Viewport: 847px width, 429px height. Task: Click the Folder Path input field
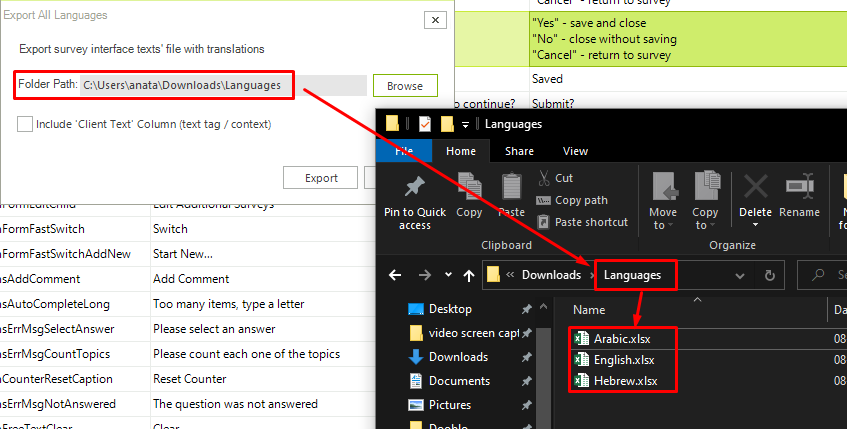point(223,85)
